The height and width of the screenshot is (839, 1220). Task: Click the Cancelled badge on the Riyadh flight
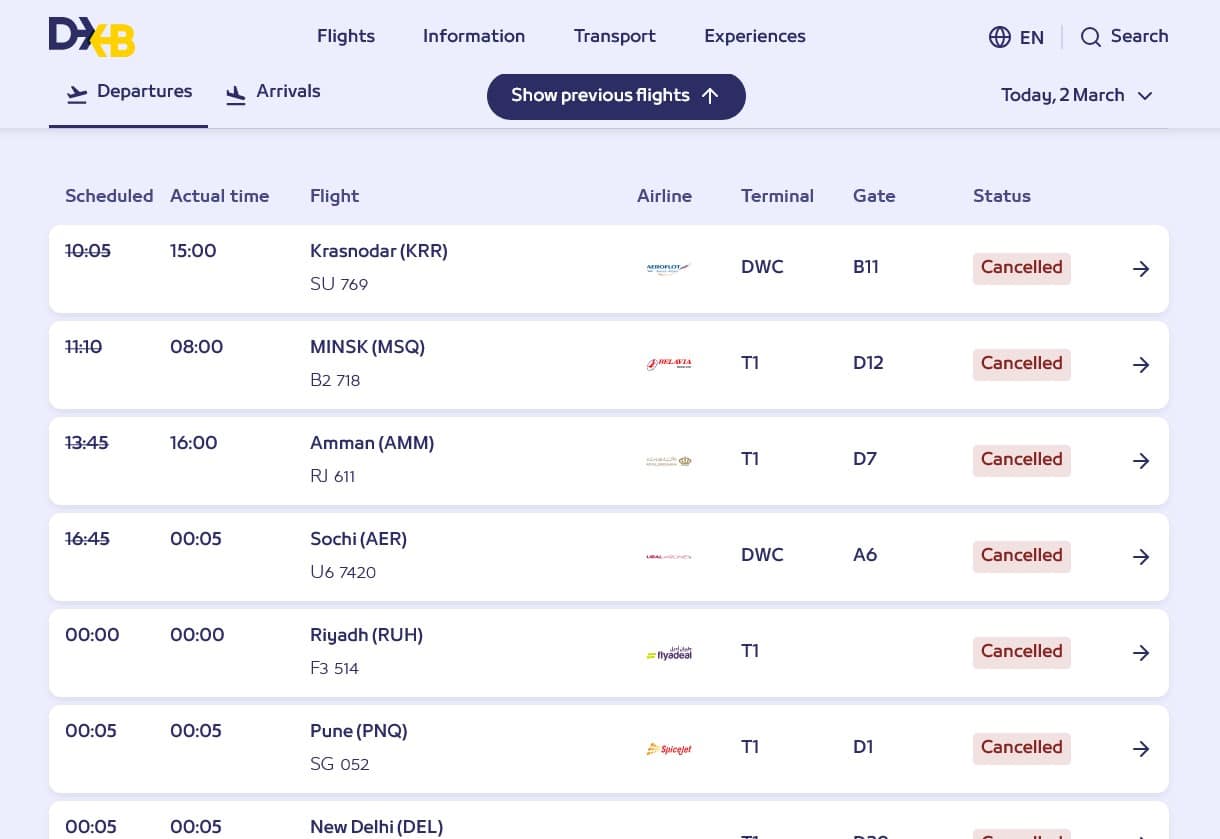tap(1021, 652)
